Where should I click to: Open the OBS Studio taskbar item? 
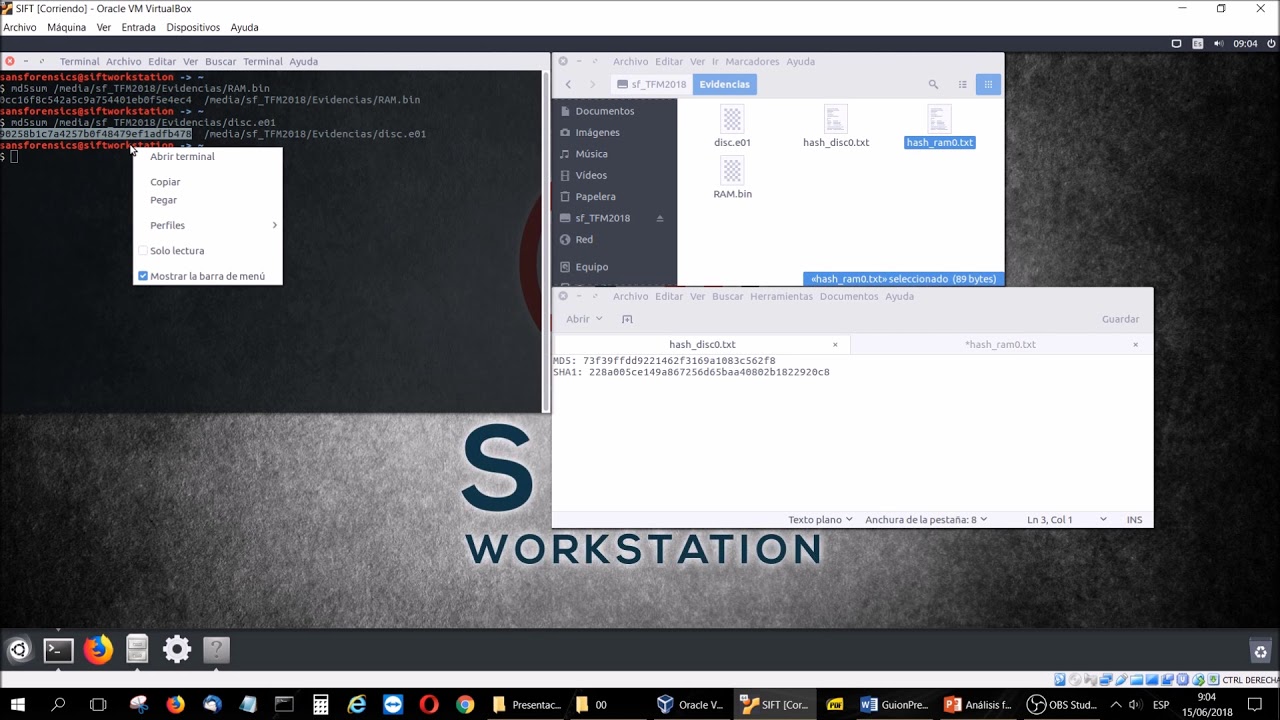pyautogui.click(x=1062, y=705)
